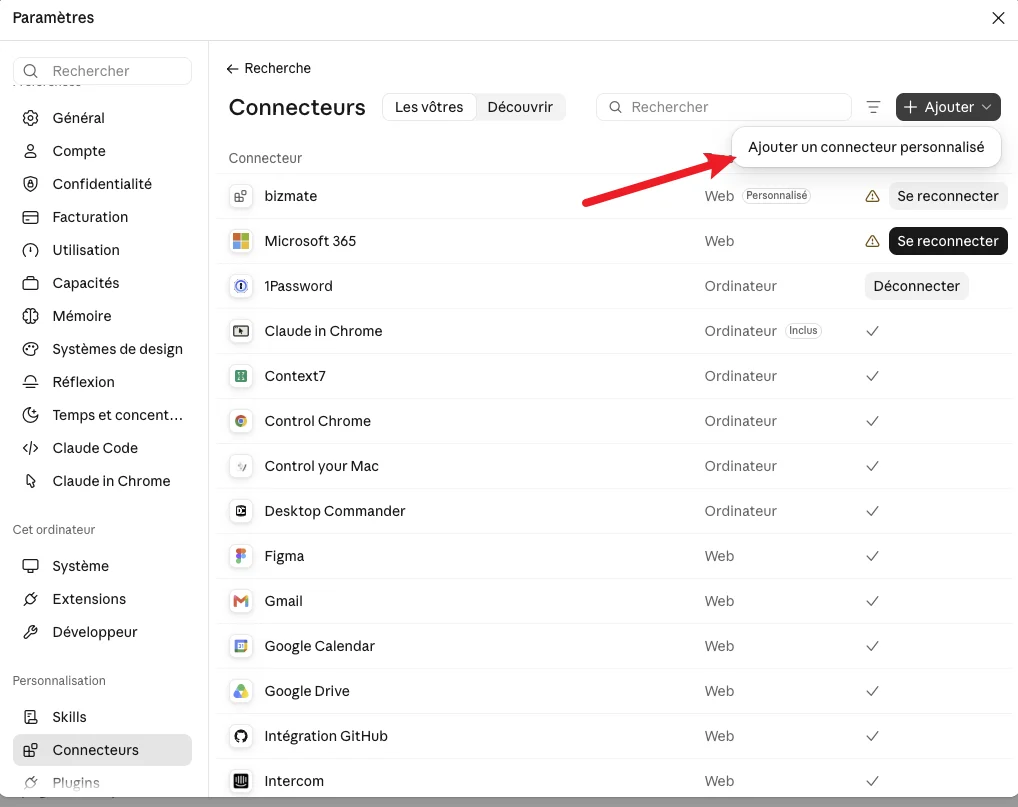The height and width of the screenshot is (807, 1018).
Task: Reconnect the bizmate connector
Action: coord(948,196)
